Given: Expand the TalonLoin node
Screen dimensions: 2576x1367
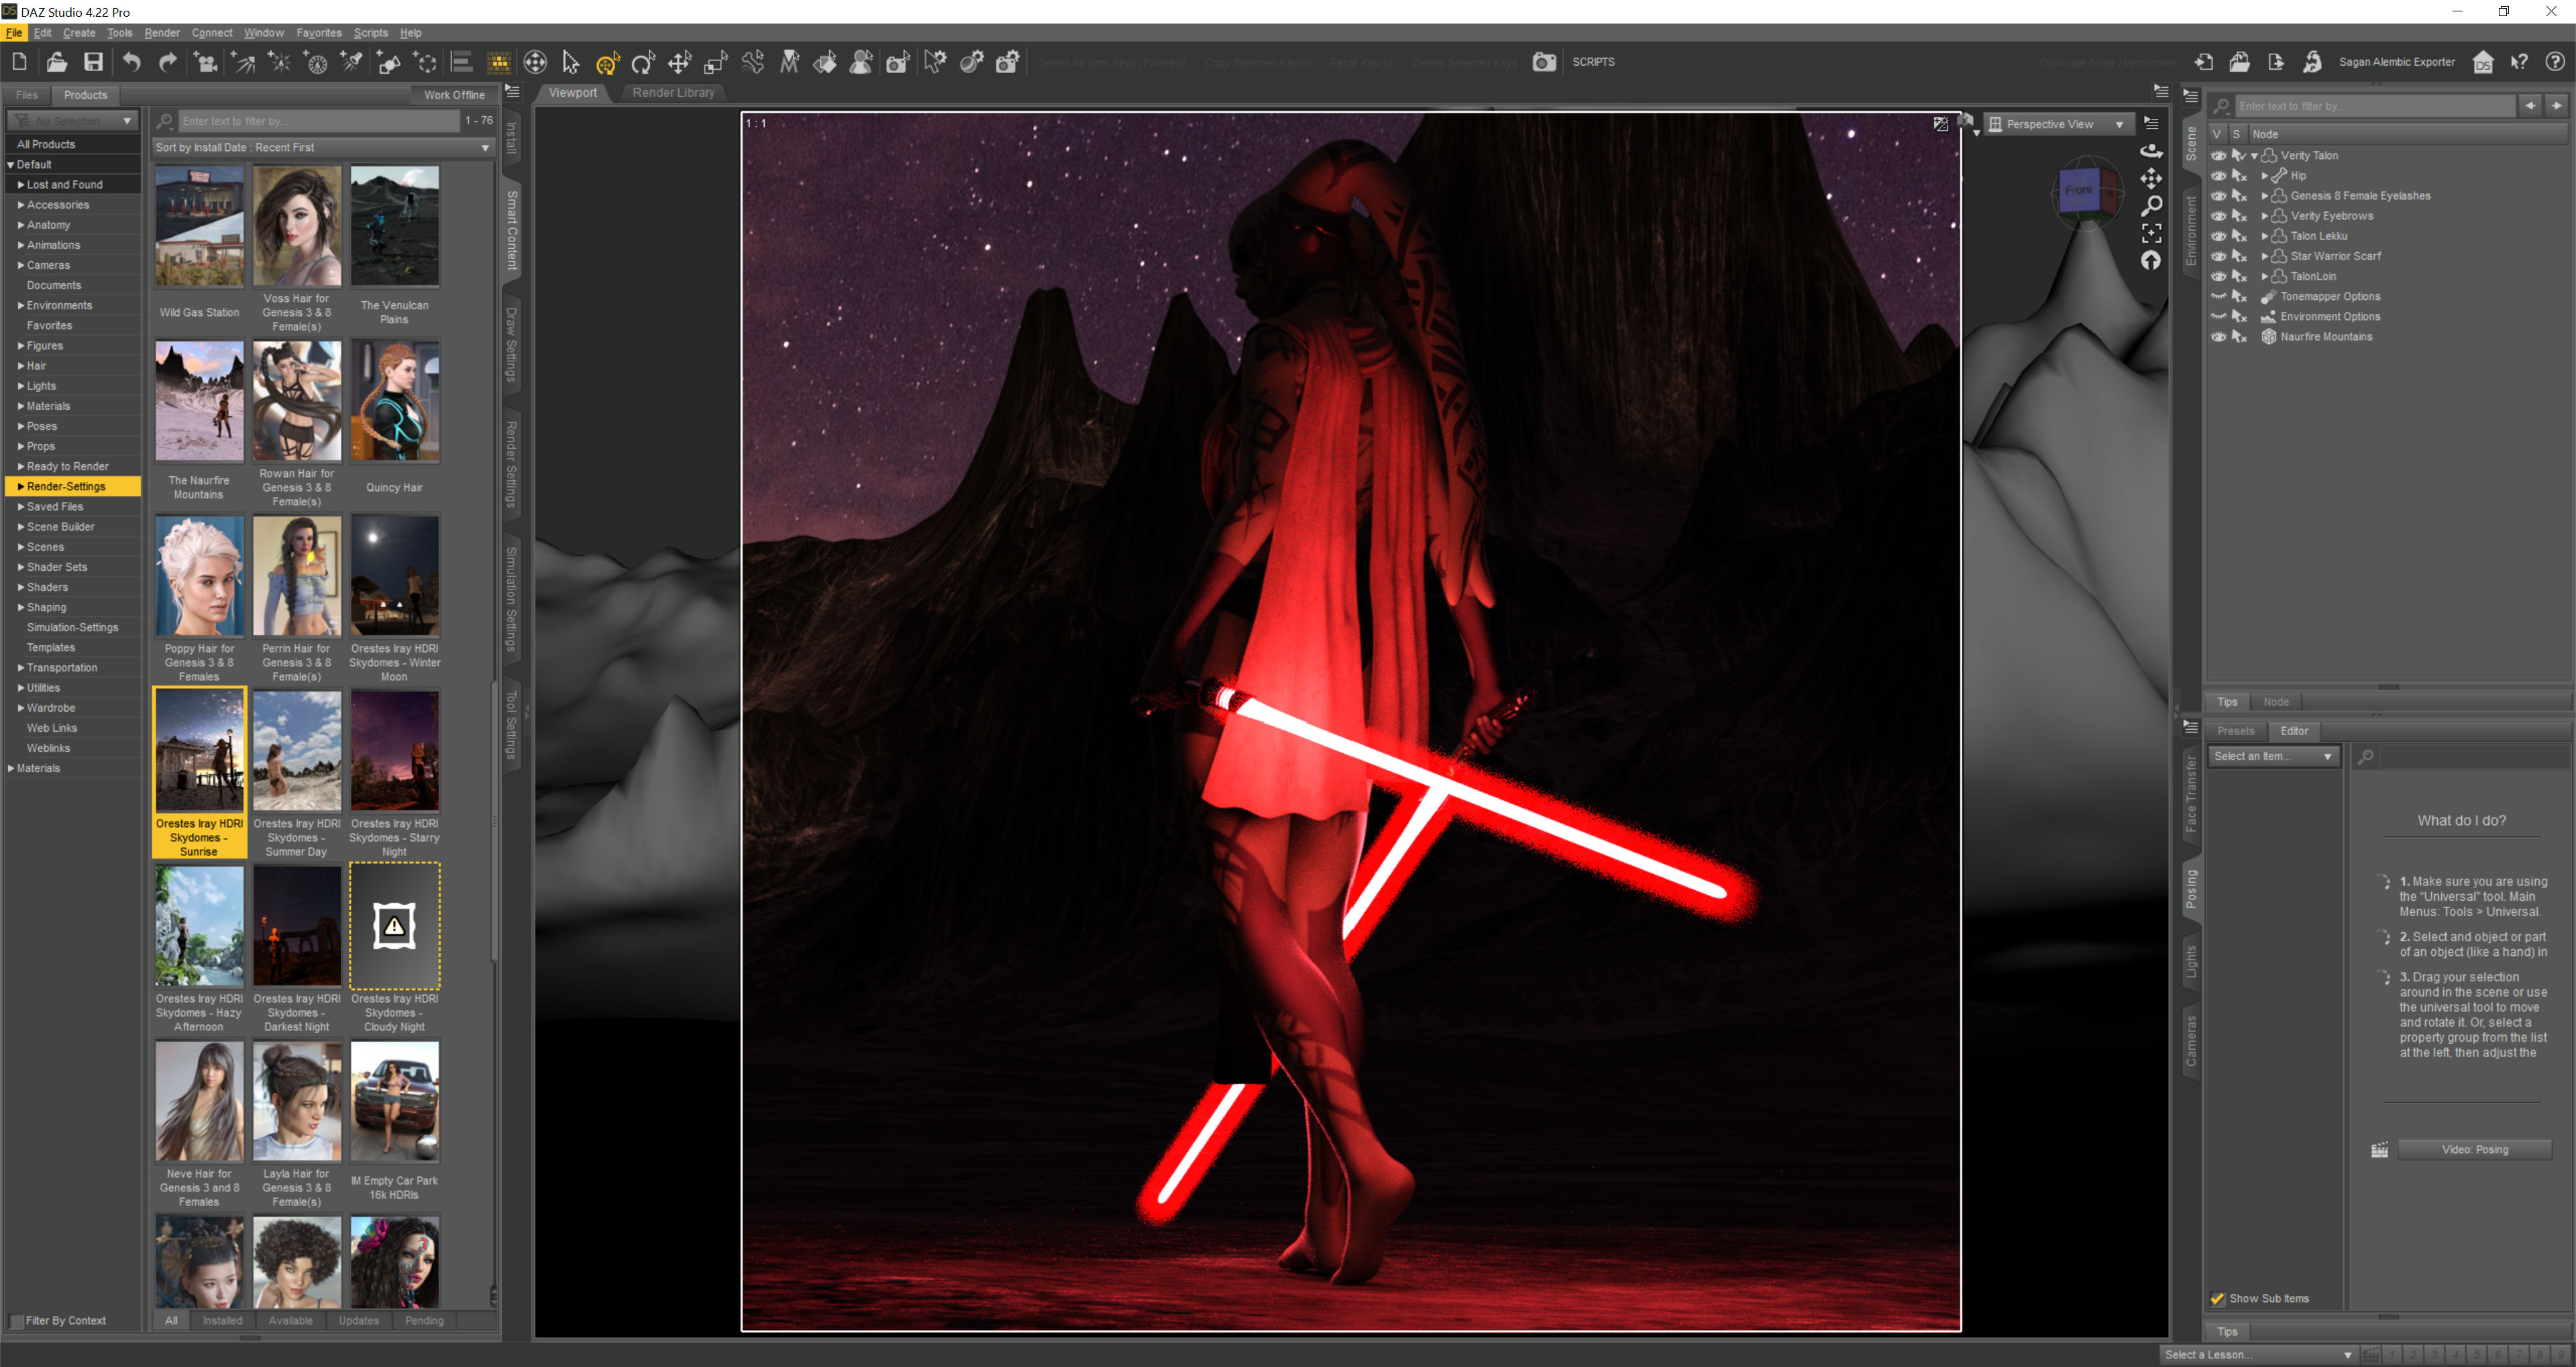Looking at the screenshot, I should (x=2264, y=277).
